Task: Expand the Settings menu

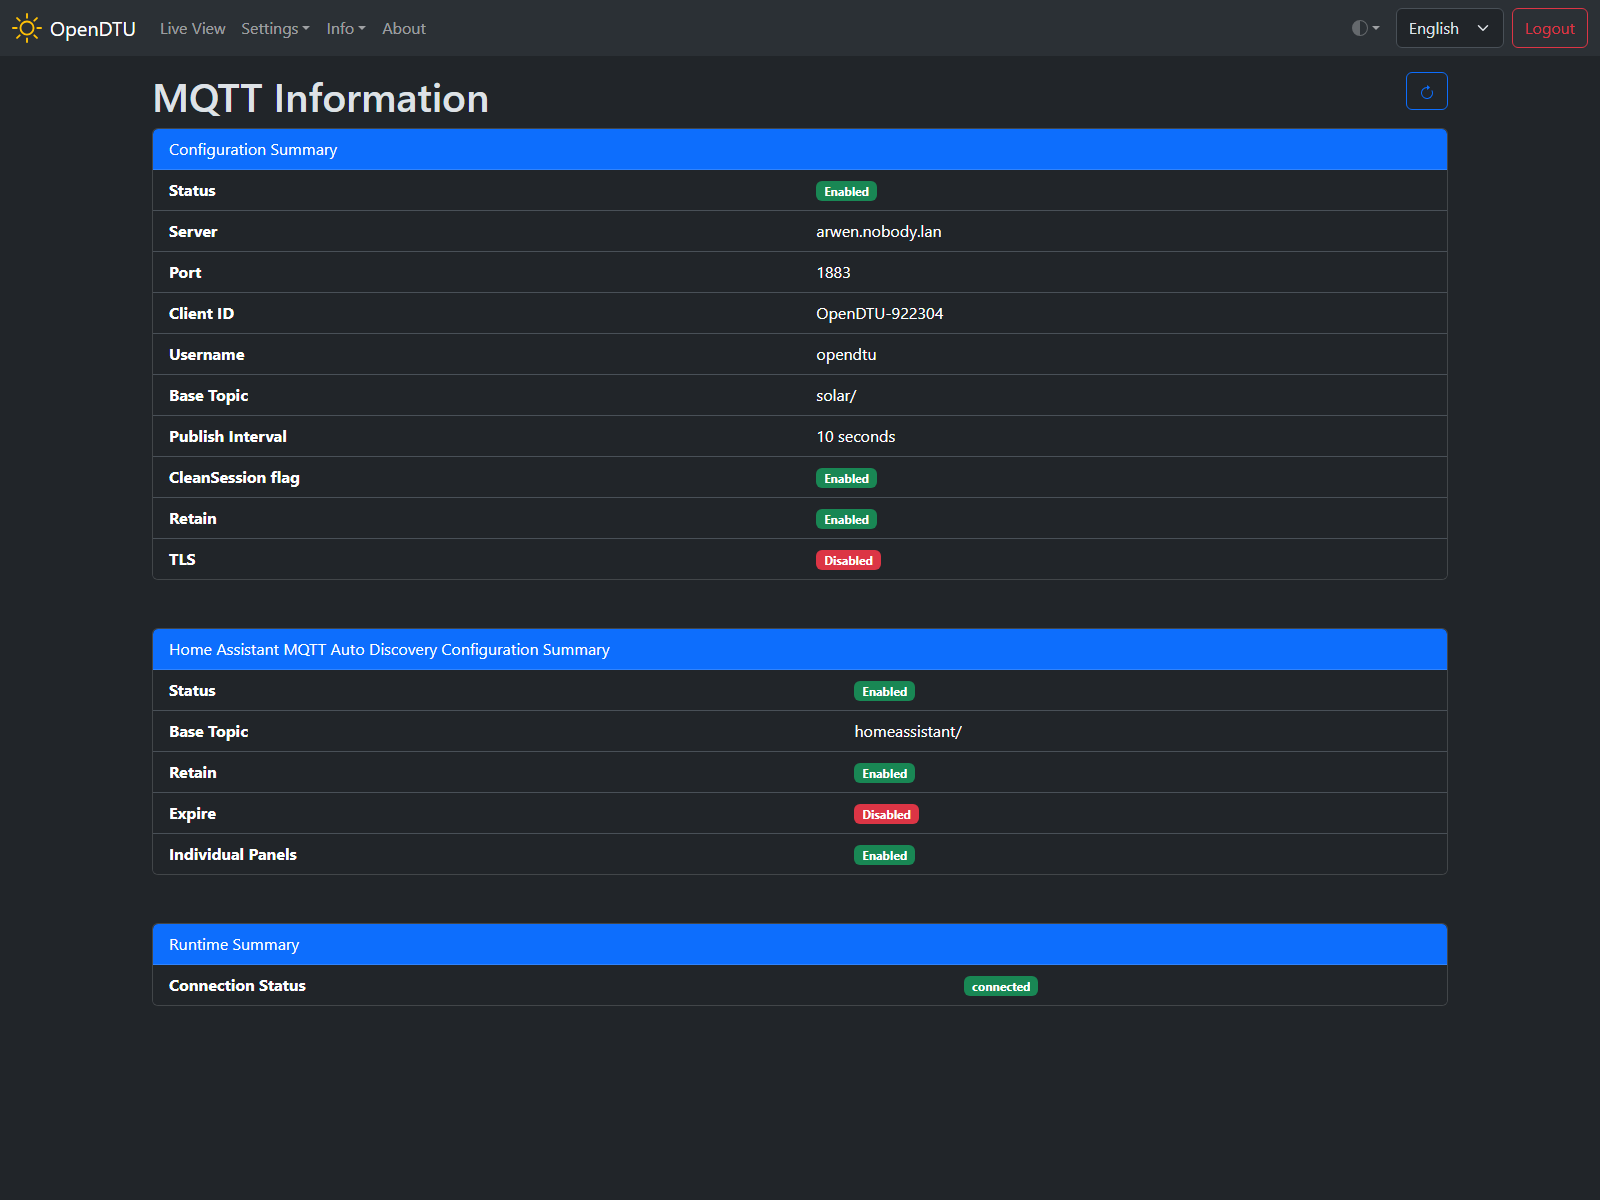Action: click(275, 29)
